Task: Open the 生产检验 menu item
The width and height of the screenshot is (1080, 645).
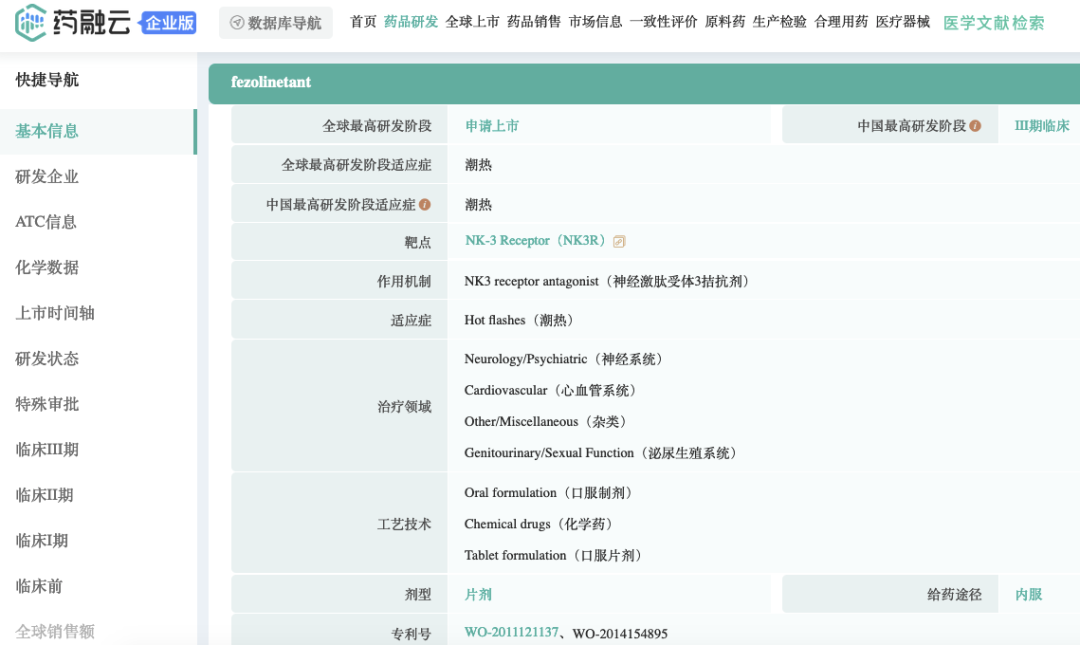Action: 779,22
